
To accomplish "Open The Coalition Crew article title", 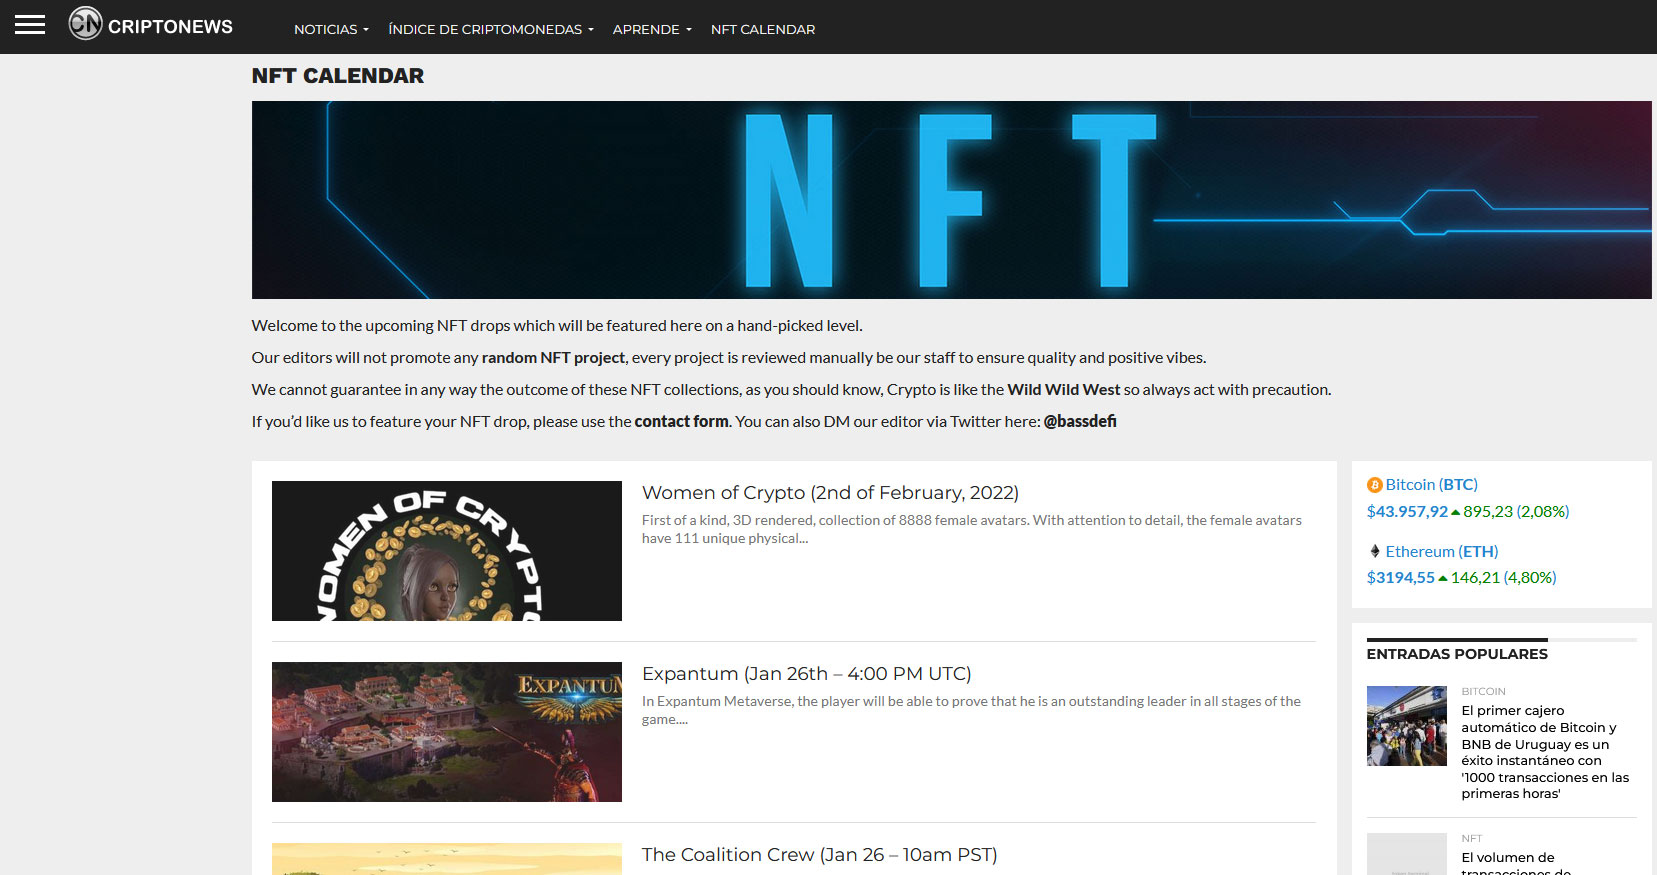I will click(819, 855).
